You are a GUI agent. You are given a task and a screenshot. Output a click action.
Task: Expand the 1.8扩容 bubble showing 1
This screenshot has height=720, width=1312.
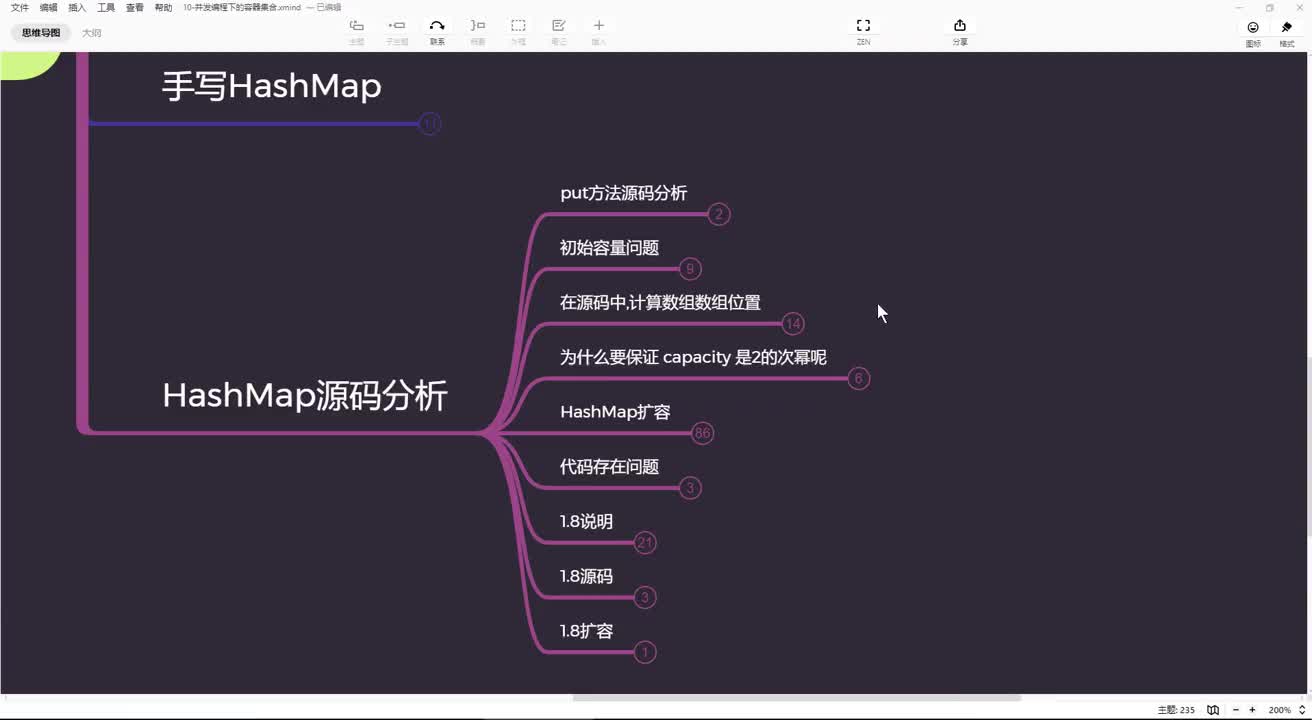(x=645, y=652)
